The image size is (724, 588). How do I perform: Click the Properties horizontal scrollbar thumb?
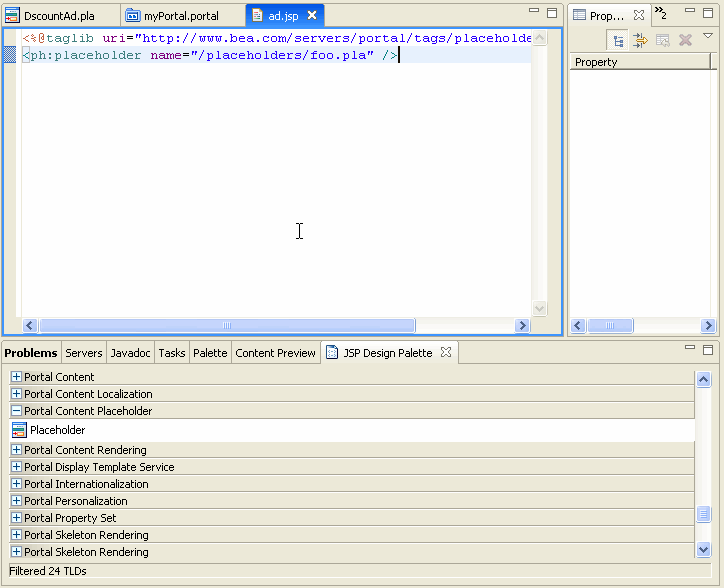click(610, 326)
